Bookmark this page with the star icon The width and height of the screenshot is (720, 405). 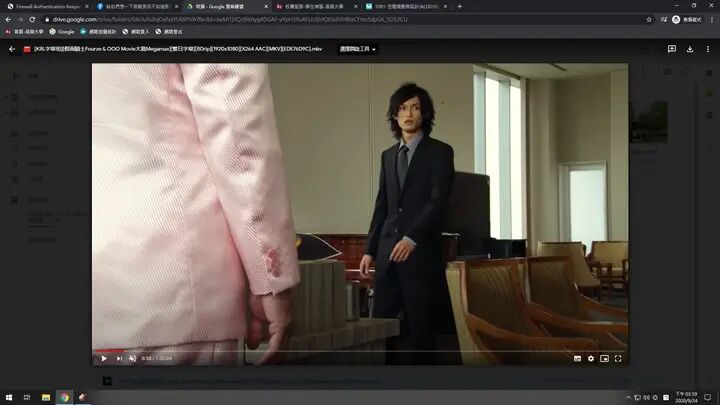[x=649, y=19]
